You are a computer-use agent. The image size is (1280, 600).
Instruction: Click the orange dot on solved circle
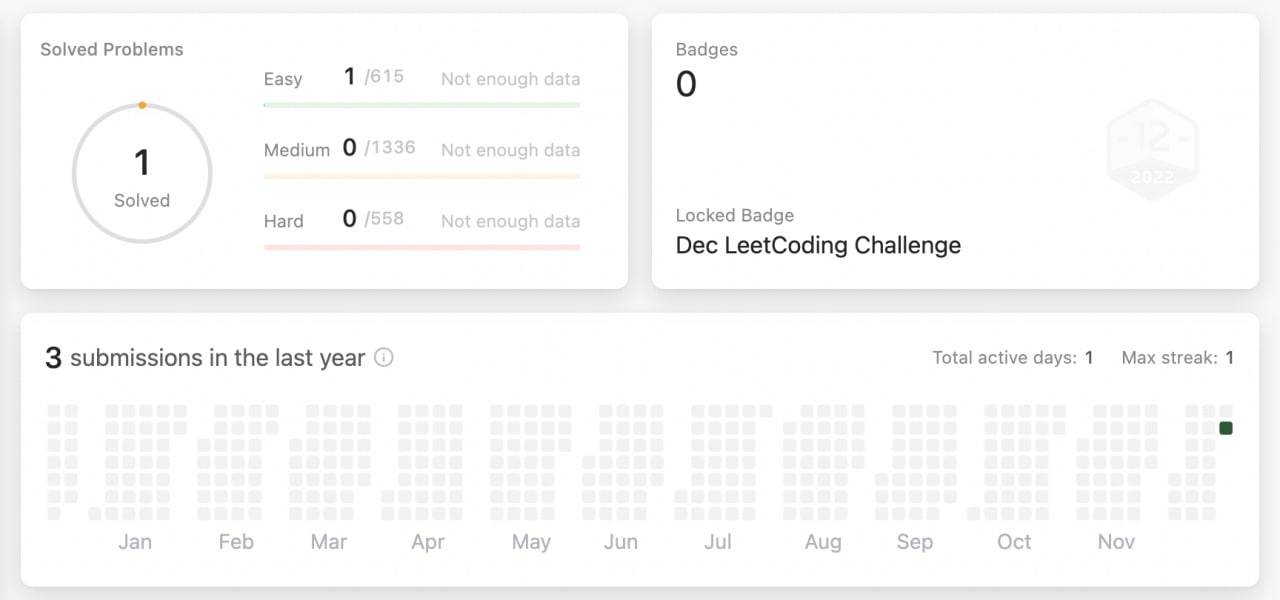142,105
